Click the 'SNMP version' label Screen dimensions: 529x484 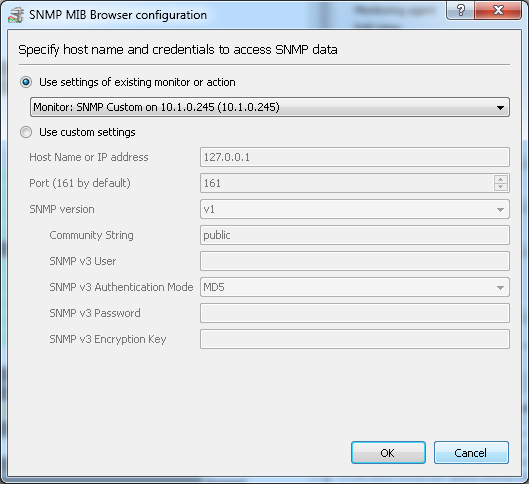point(62,209)
